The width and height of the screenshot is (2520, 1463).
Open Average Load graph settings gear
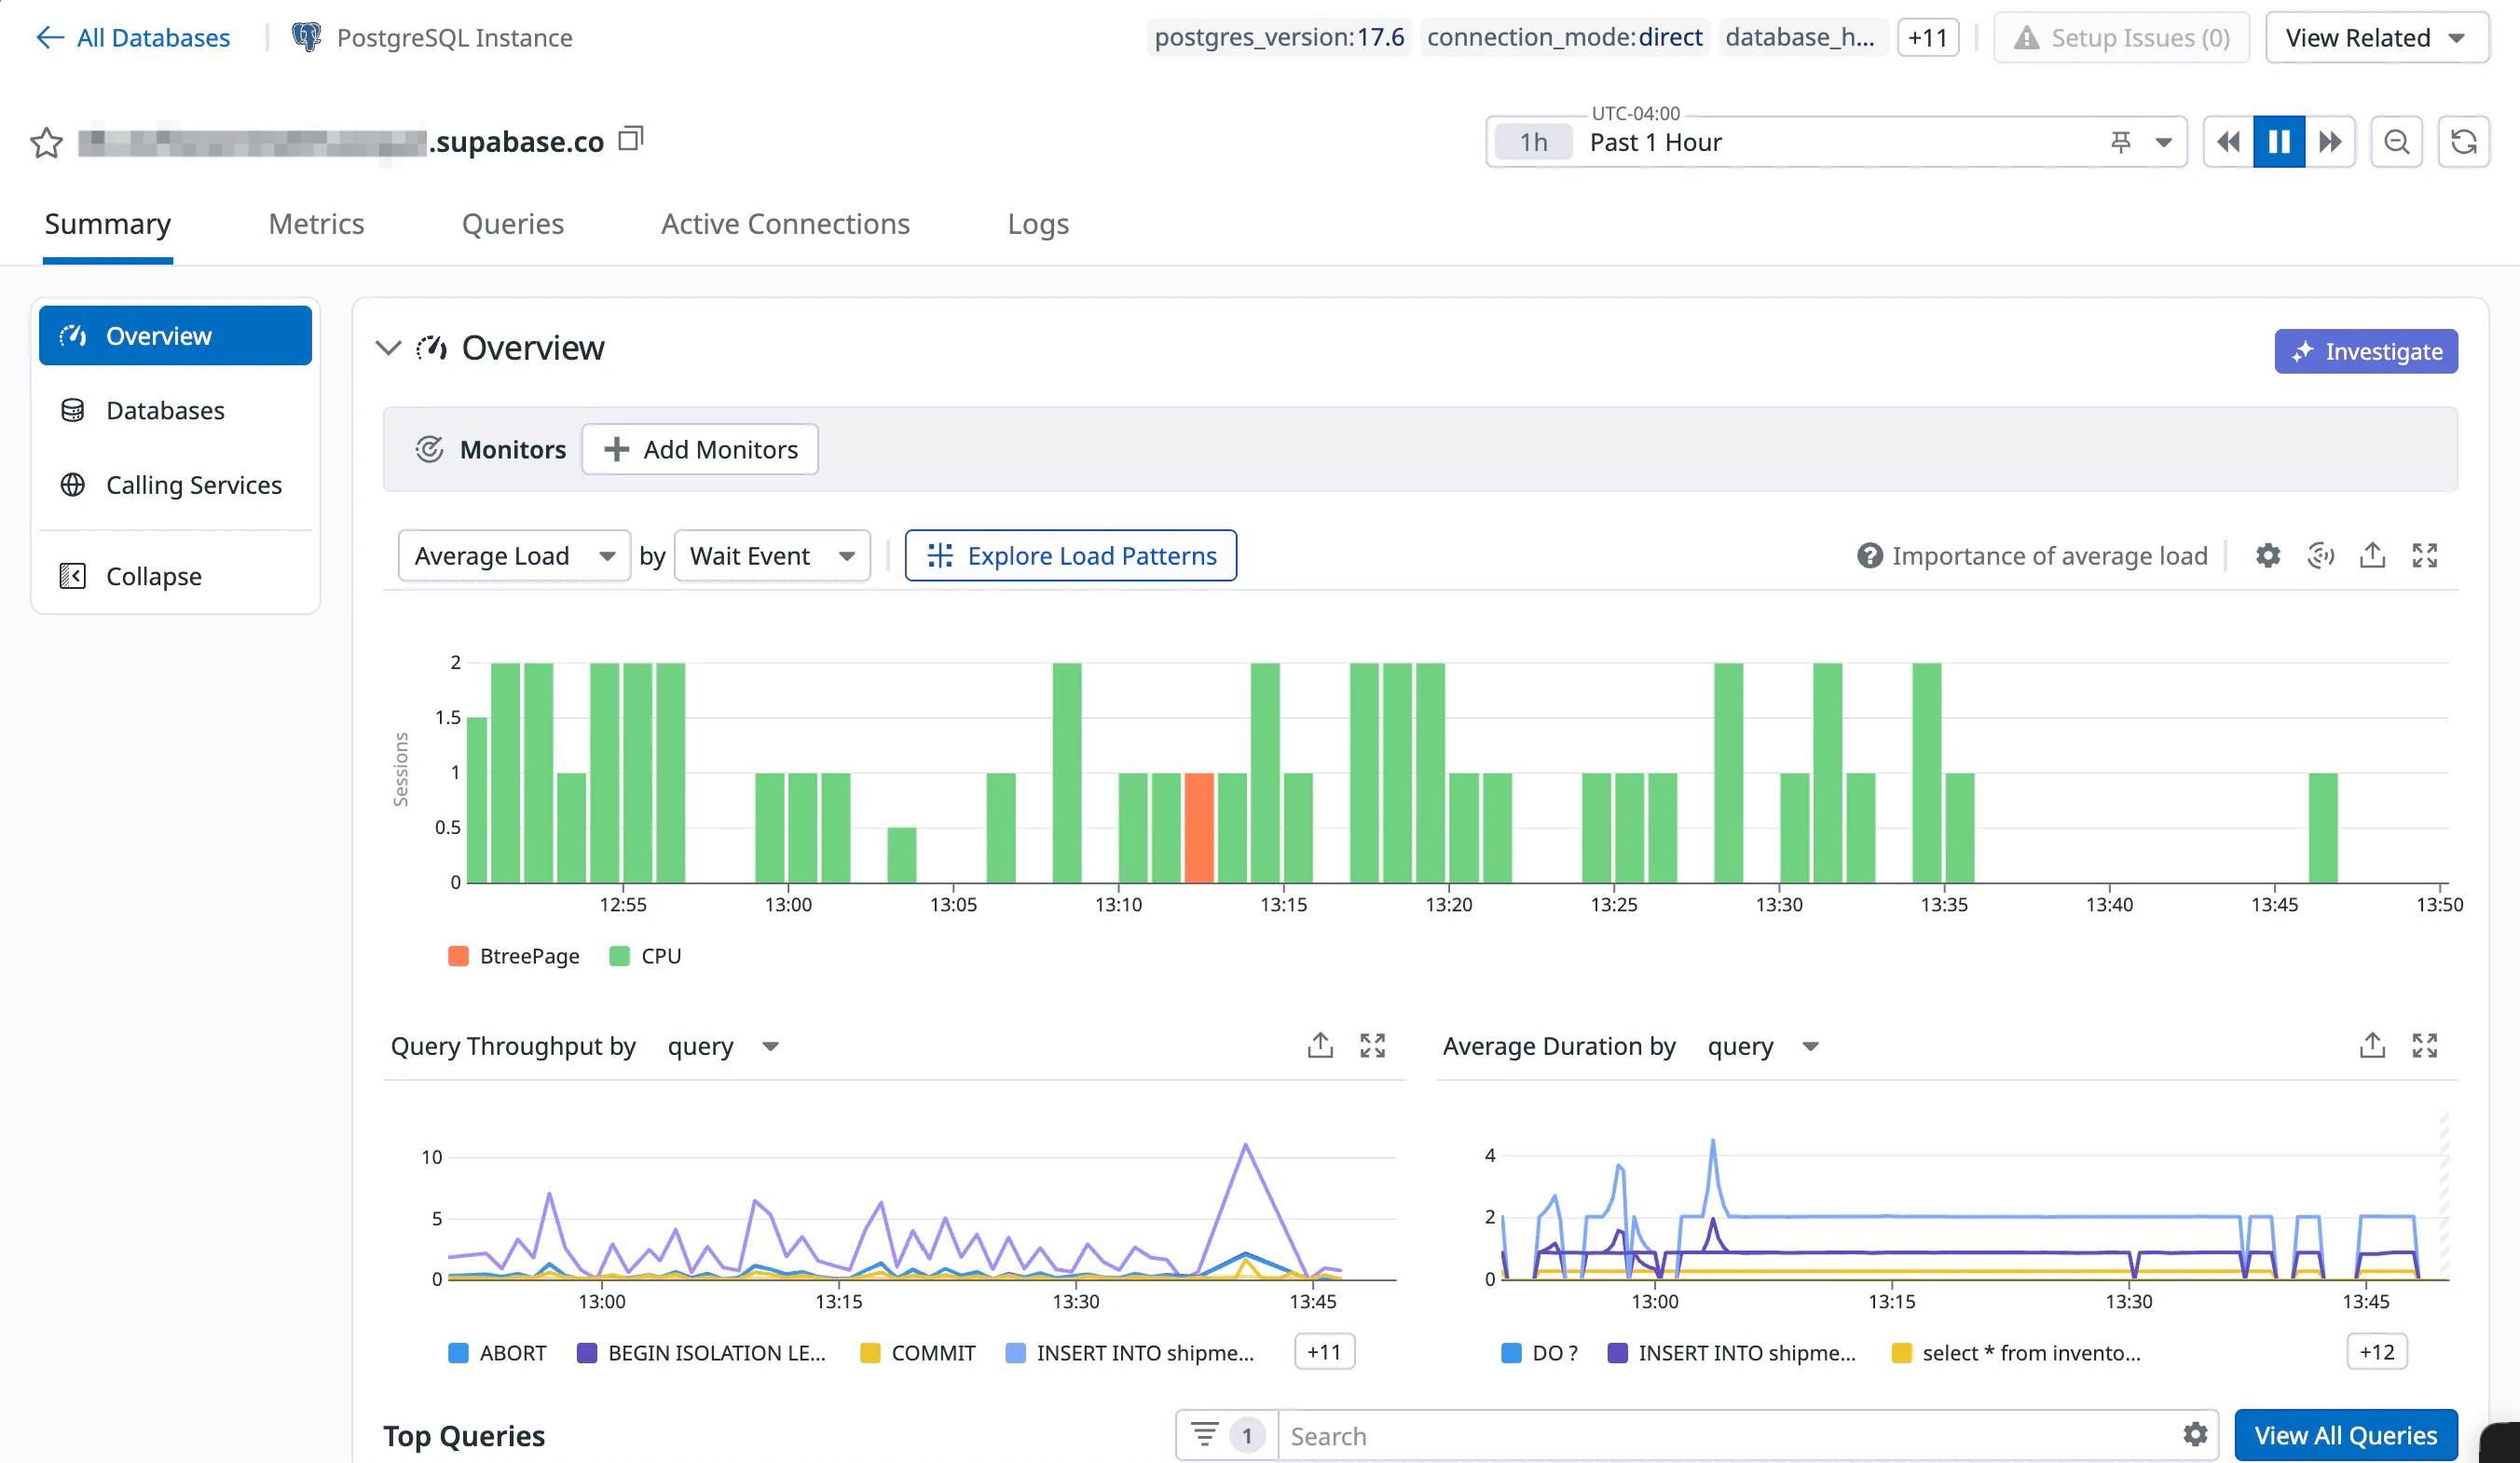click(2267, 555)
